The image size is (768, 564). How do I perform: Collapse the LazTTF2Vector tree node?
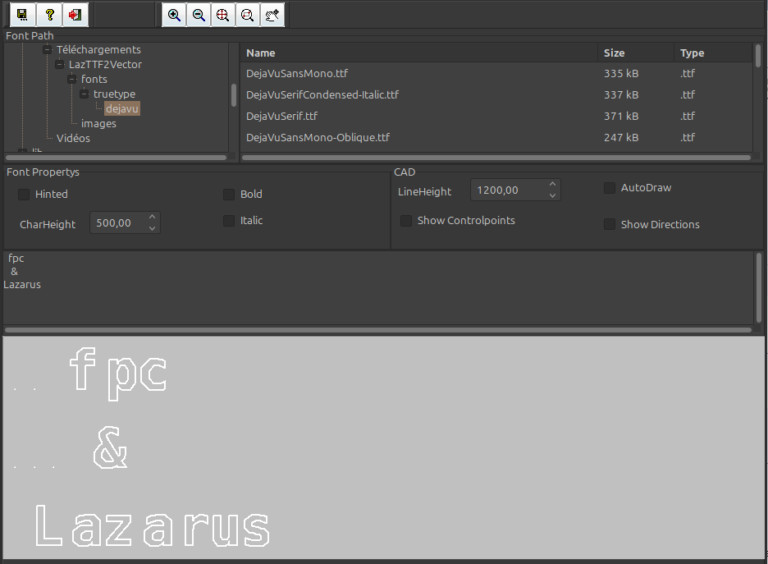coord(60,65)
